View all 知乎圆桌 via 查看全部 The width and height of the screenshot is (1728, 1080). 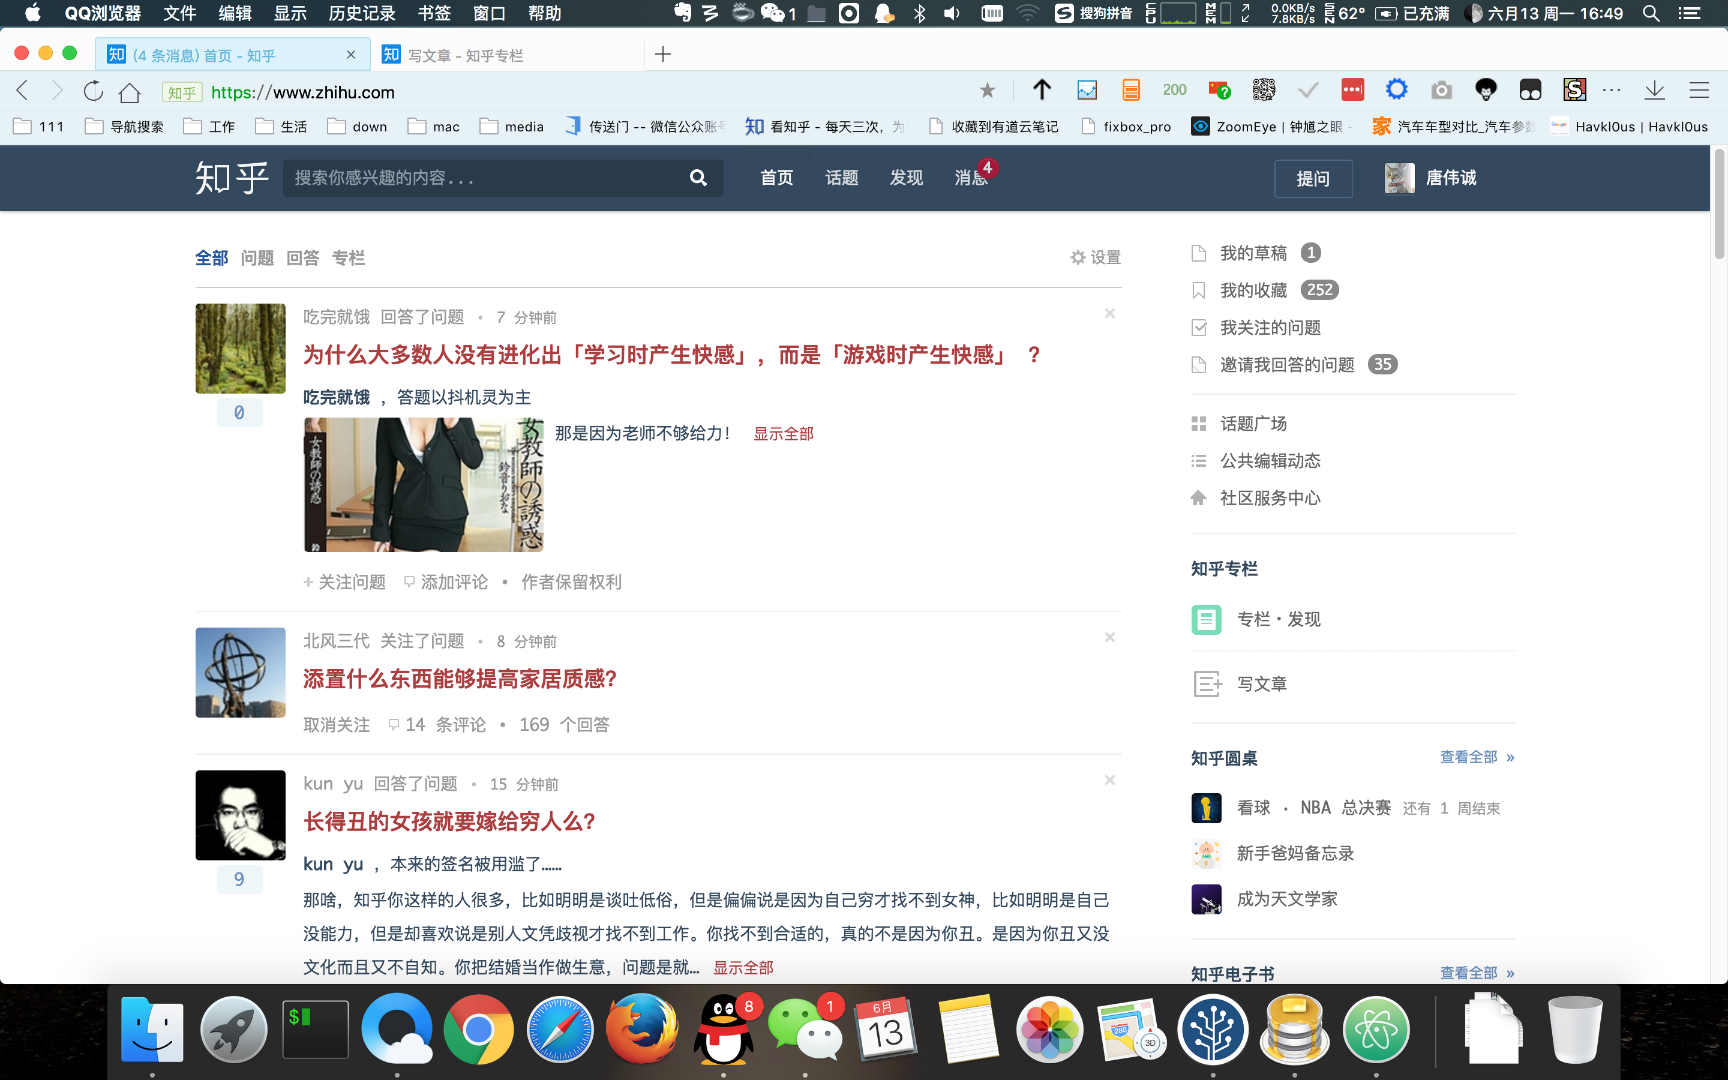[1477, 757]
